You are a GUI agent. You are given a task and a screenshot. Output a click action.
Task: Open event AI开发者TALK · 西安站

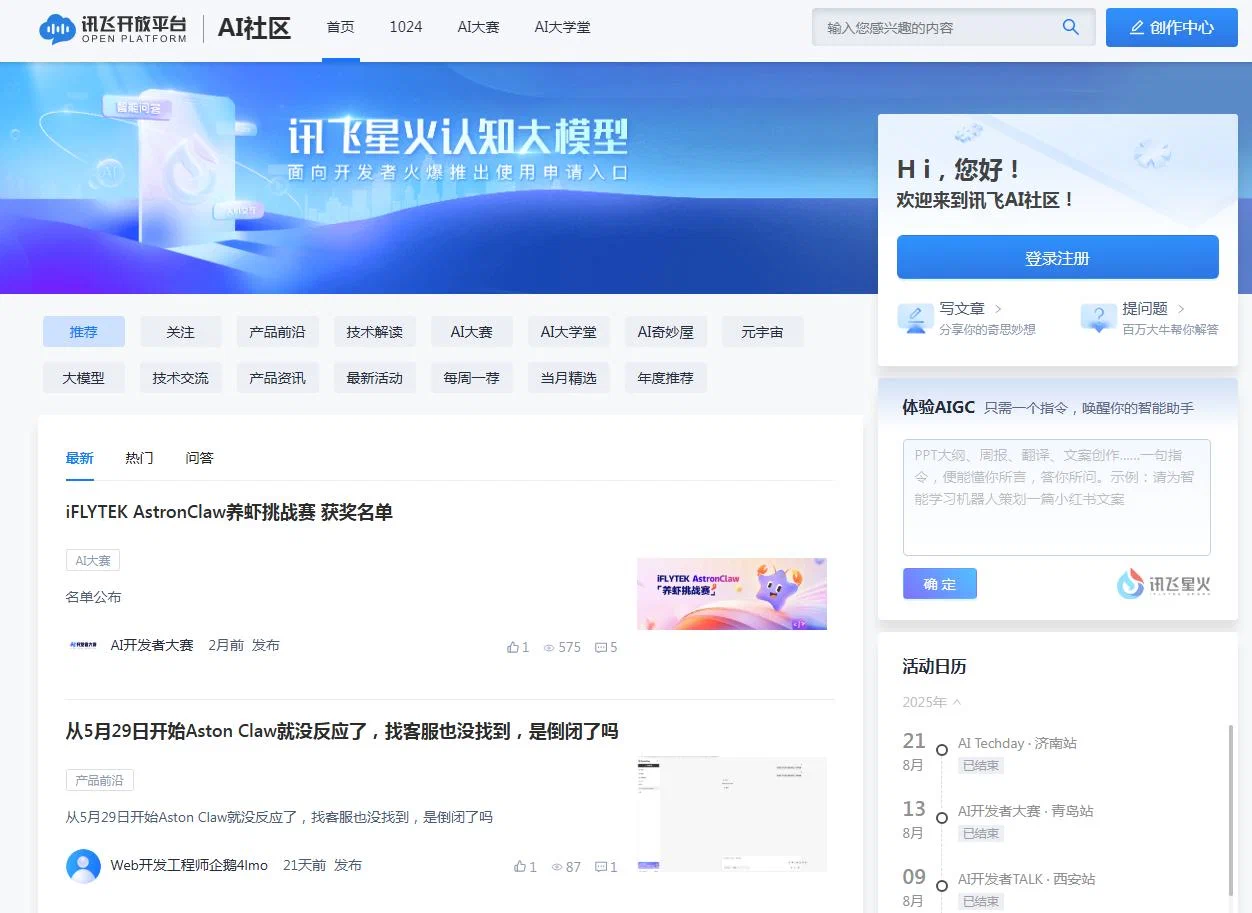click(x=1026, y=879)
